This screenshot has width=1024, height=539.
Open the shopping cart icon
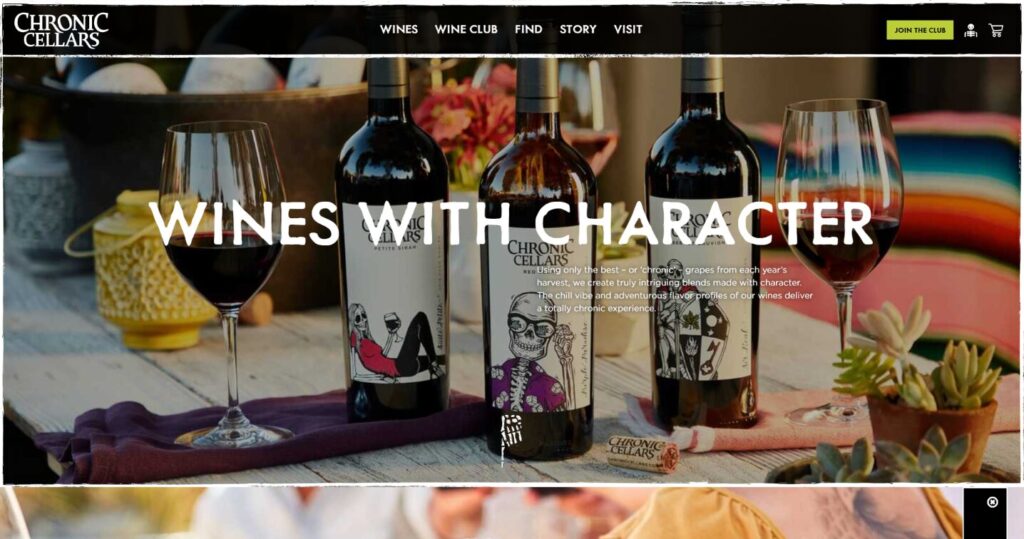pos(996,30)
